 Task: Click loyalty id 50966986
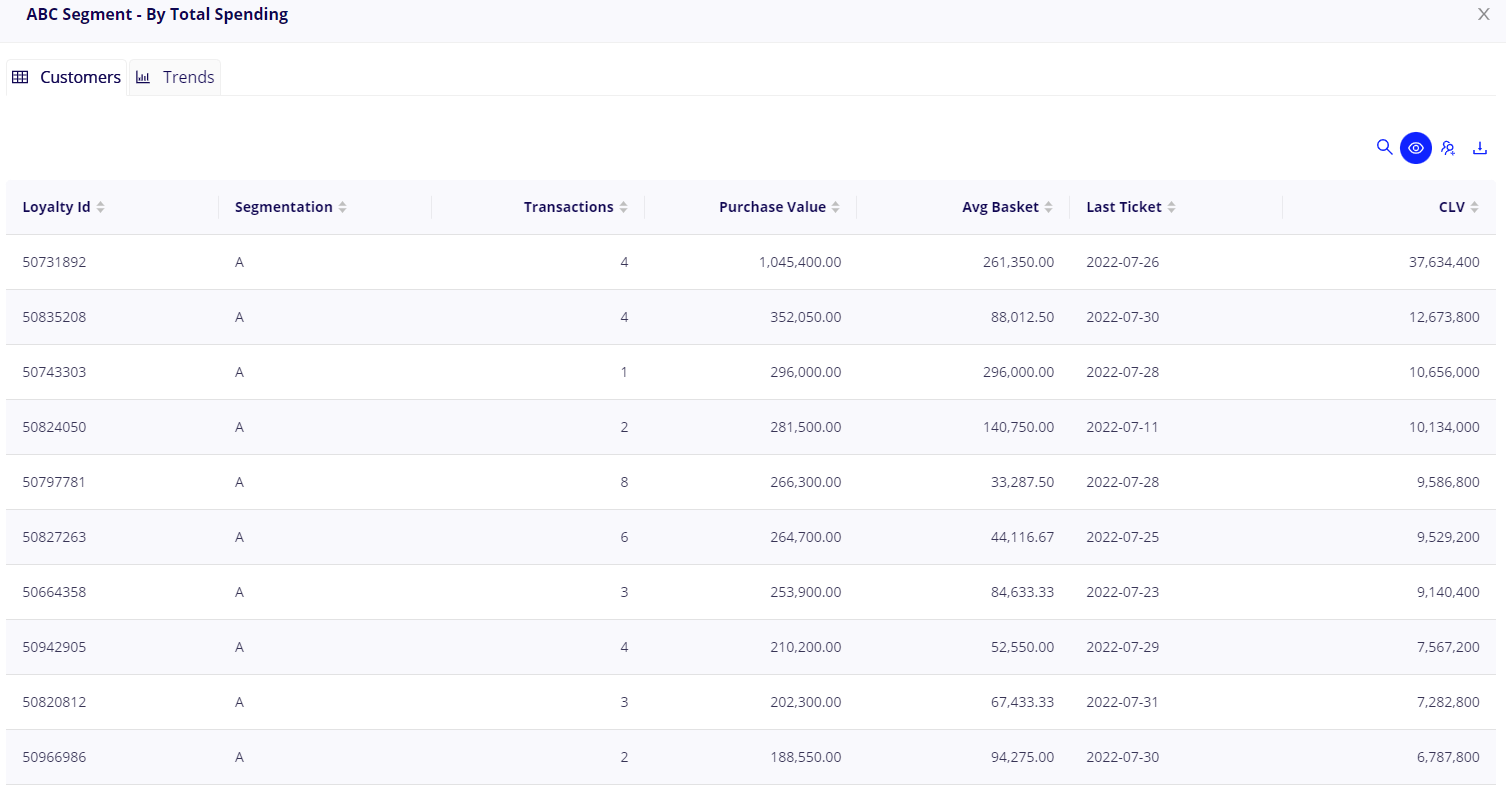[x=54, y=757]
